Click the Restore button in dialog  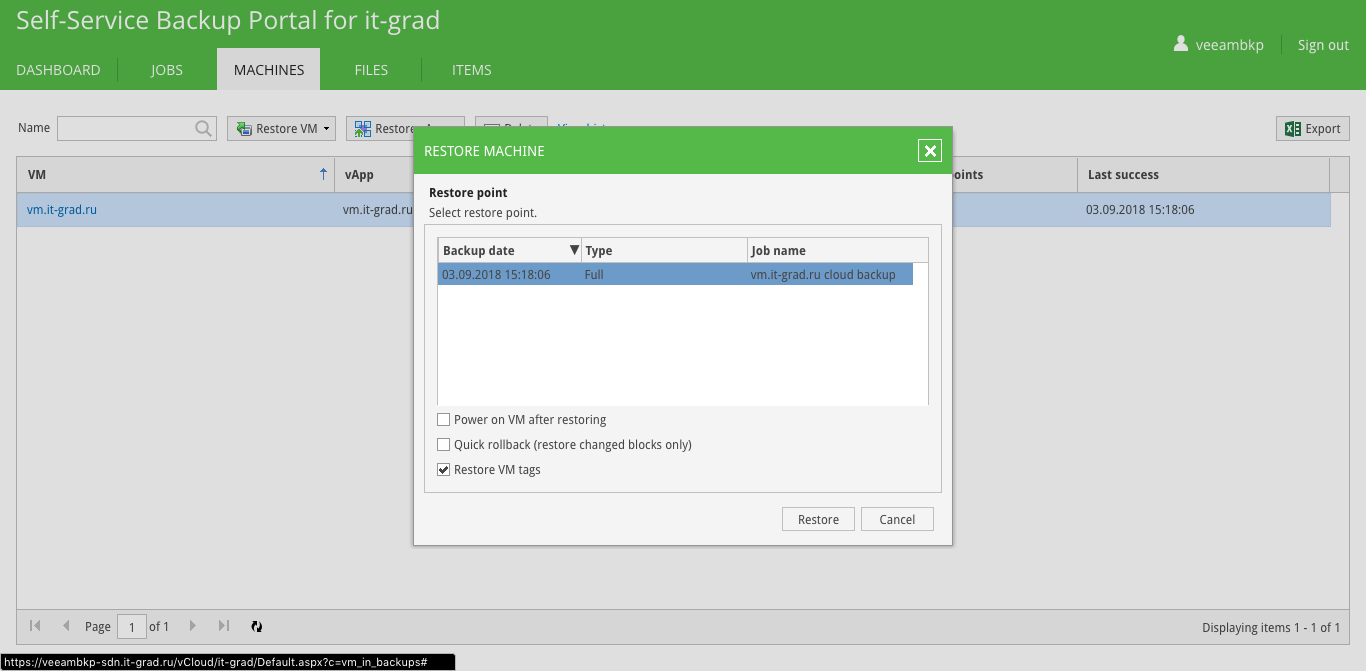pyautogui.click(x=818, y=519)
